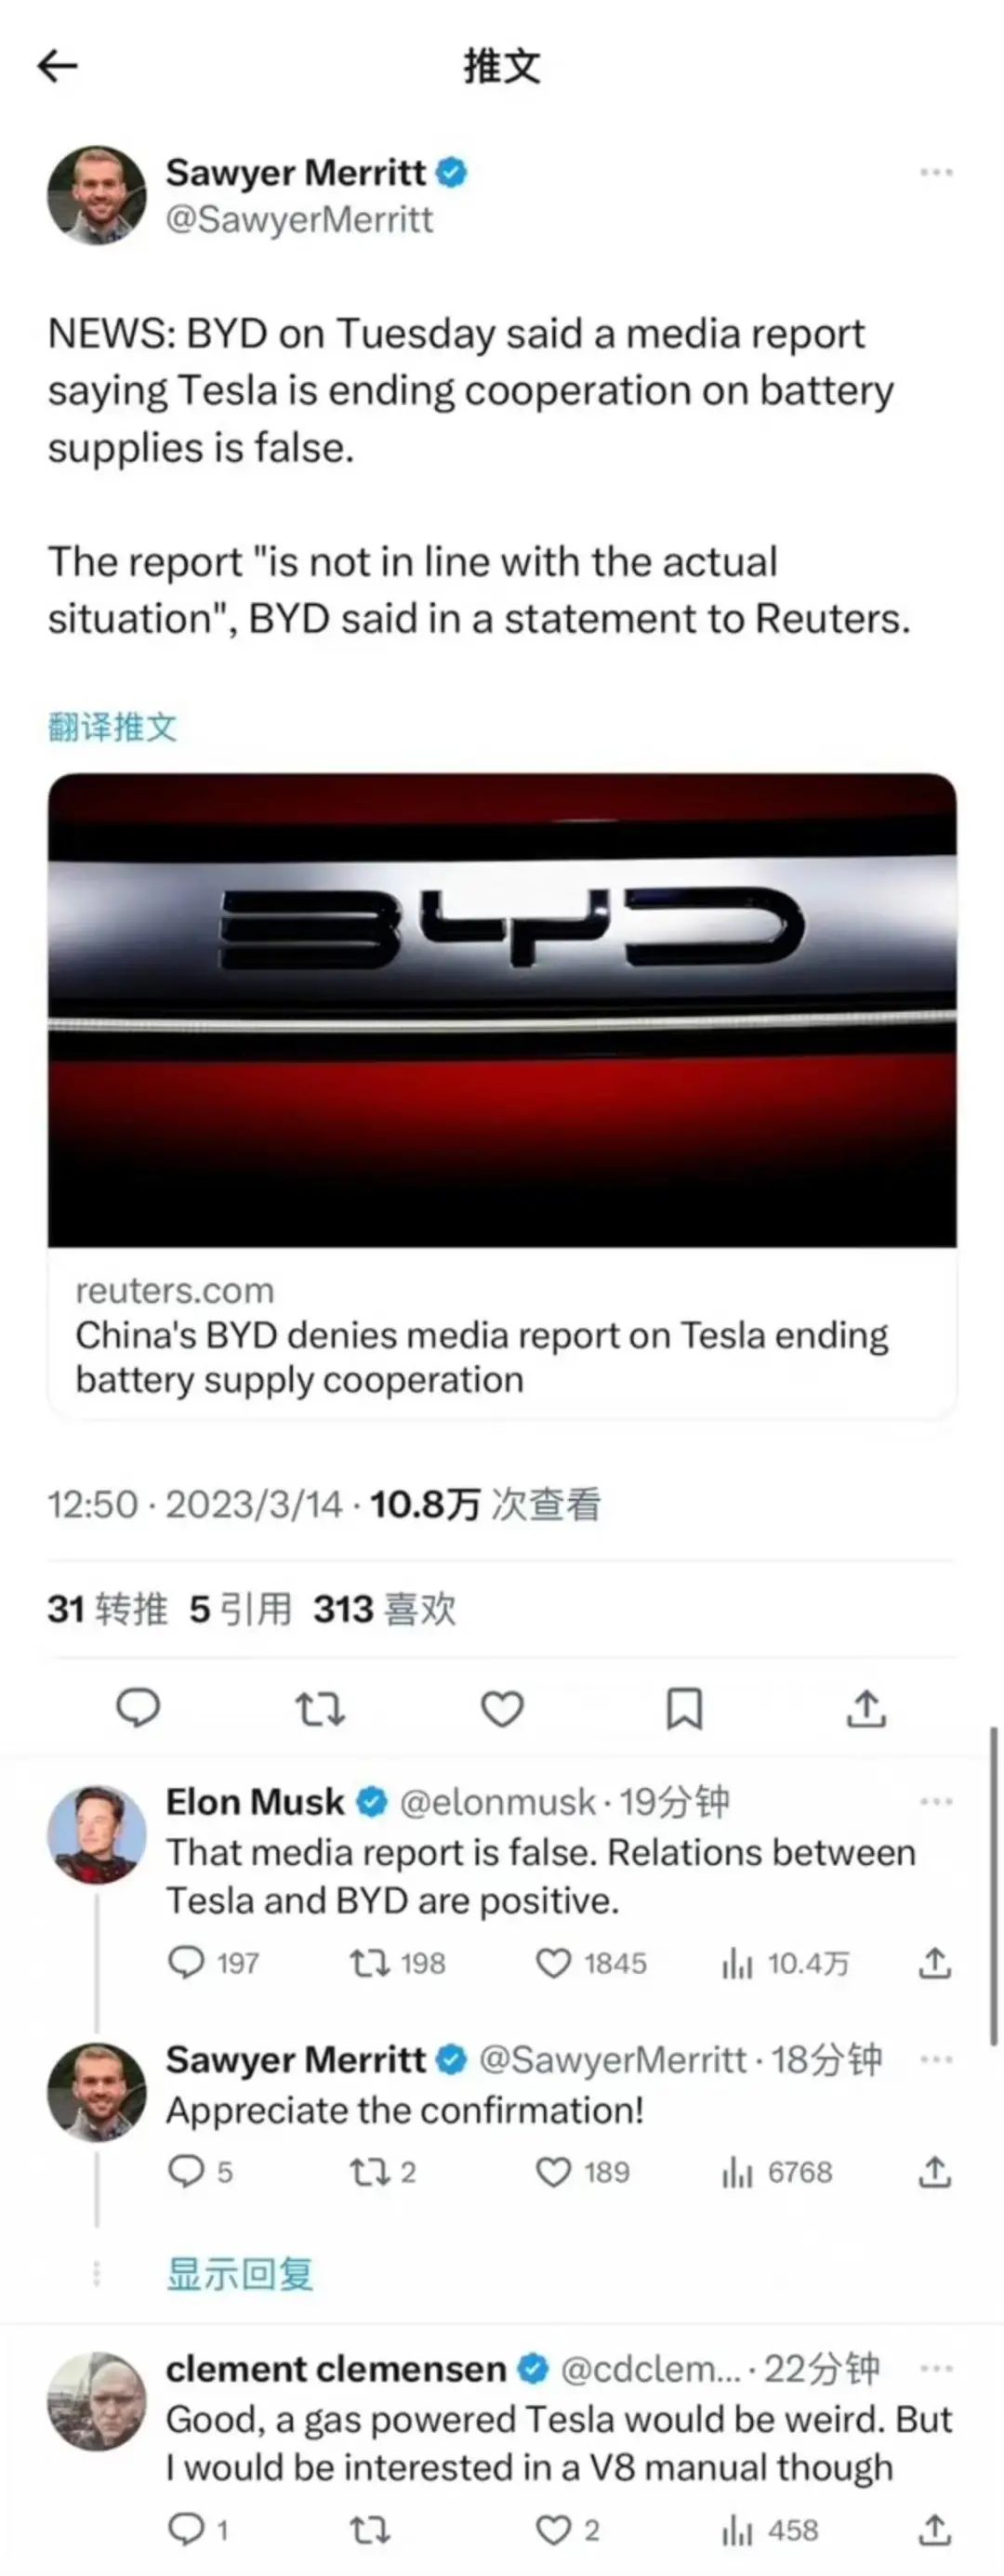Tap the back arrow at top
The image size is (1004, 2576).
pos(57,66)
